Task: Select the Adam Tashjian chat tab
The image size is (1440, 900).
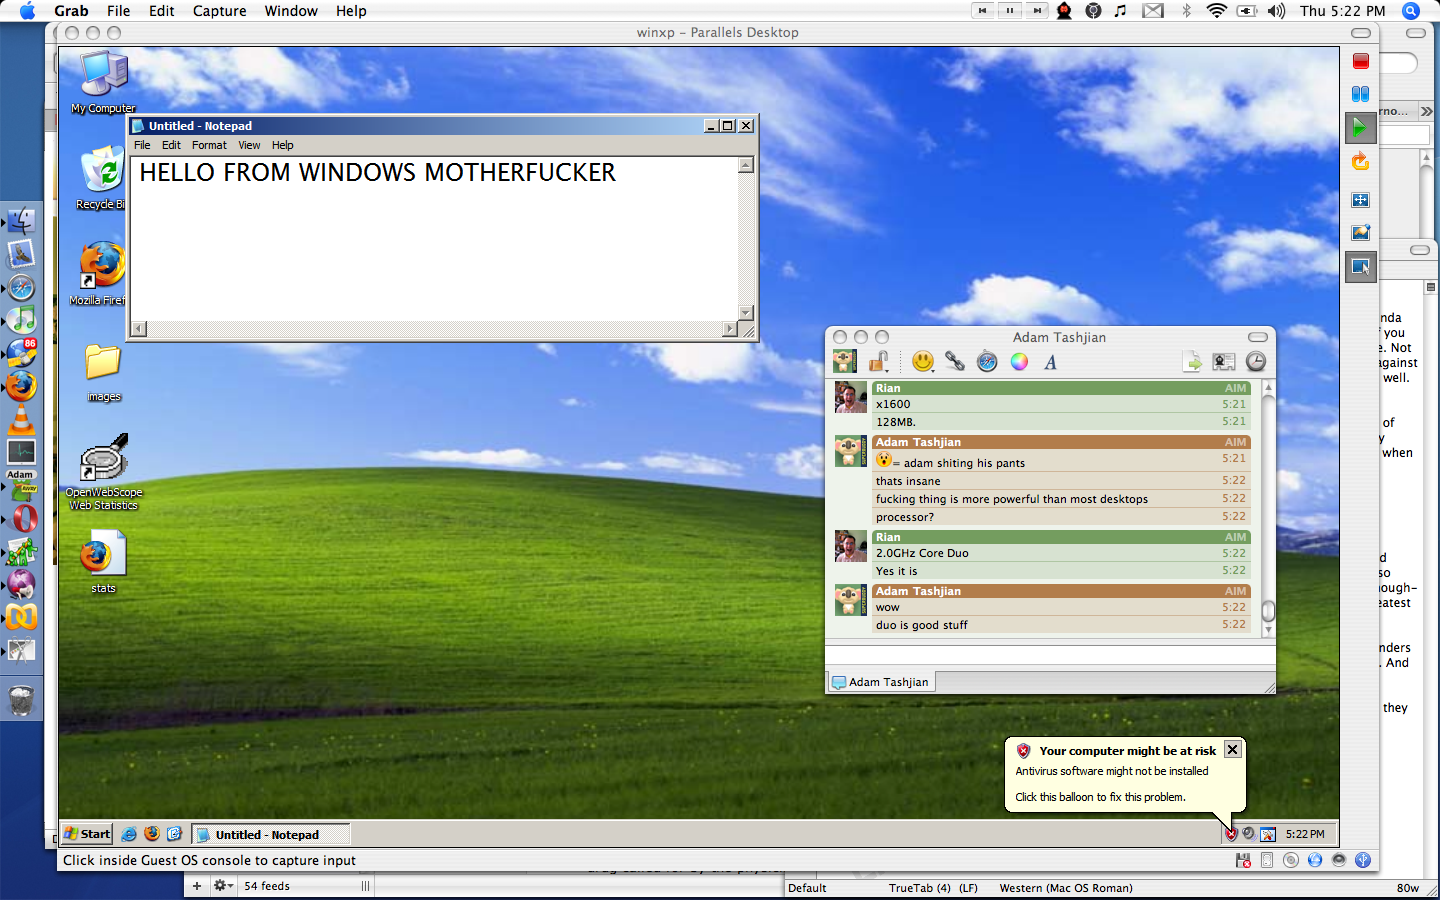Action: [x=881, y=682]
